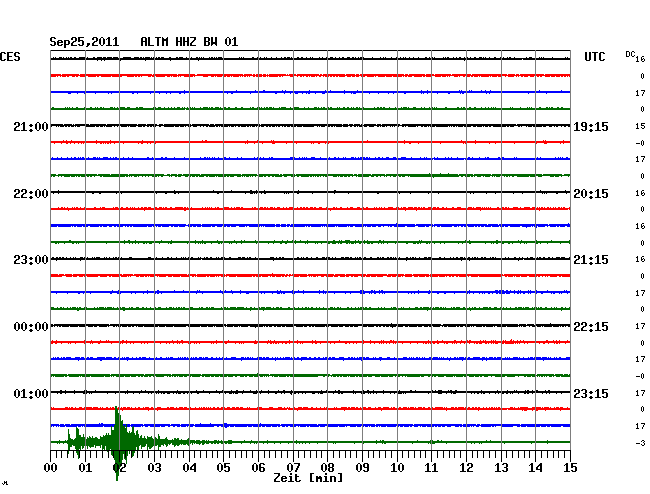Select the 01:00 local time label
Screen dimensions: 650x494
[x=31, y=393]
